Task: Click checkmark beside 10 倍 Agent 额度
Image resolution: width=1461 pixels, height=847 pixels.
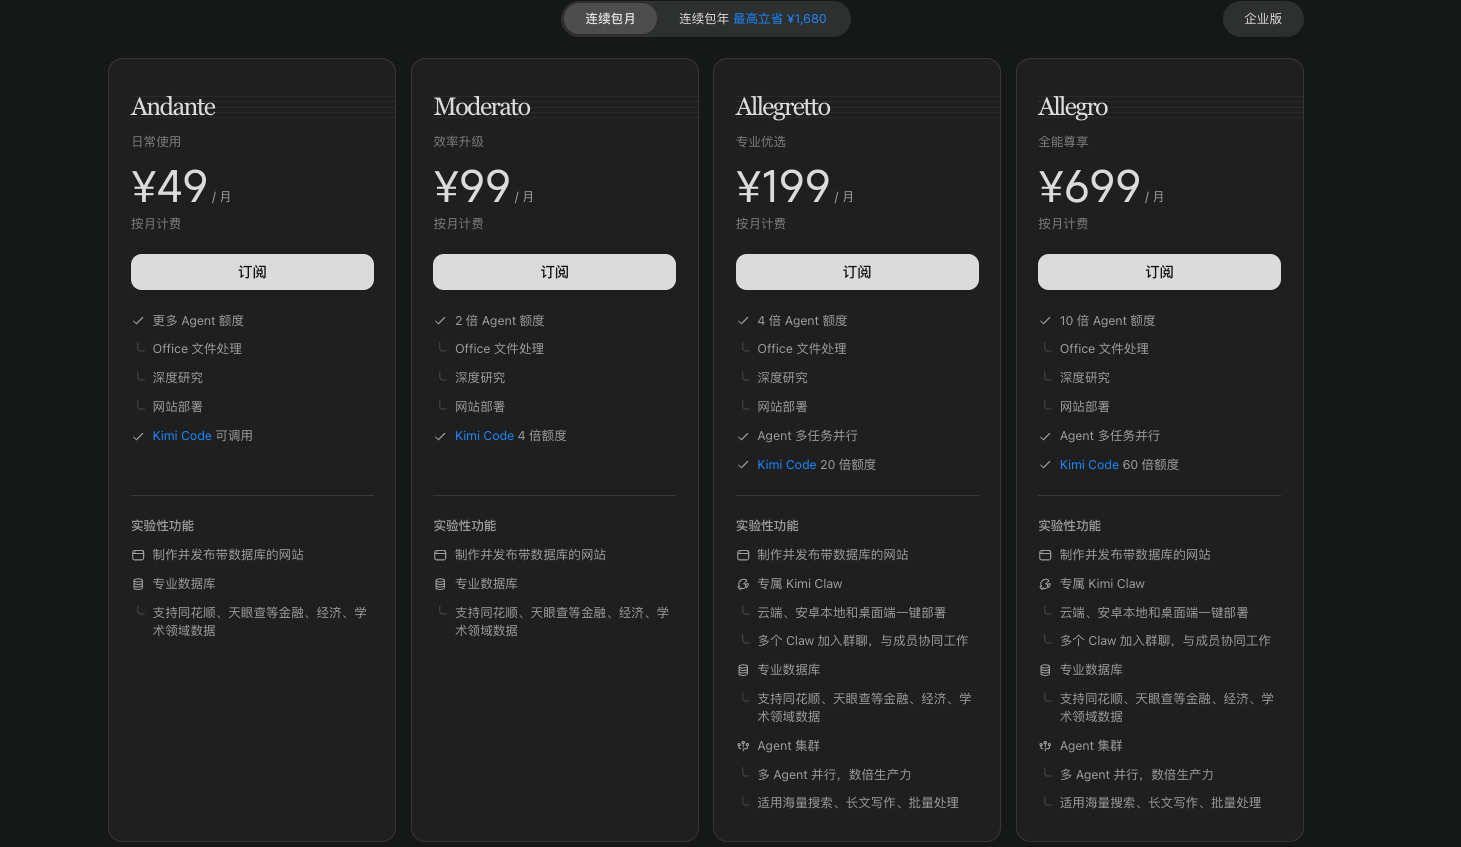Action: (x=1045, y=321)
